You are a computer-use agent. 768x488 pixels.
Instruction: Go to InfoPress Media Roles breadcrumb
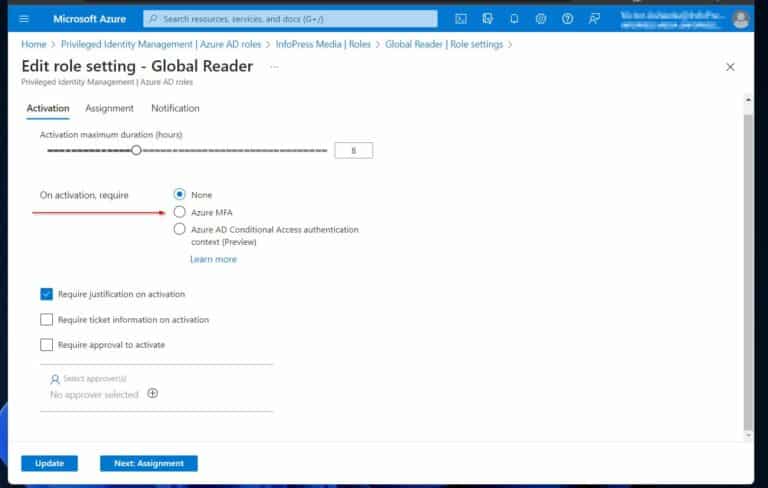pos(323,44)
